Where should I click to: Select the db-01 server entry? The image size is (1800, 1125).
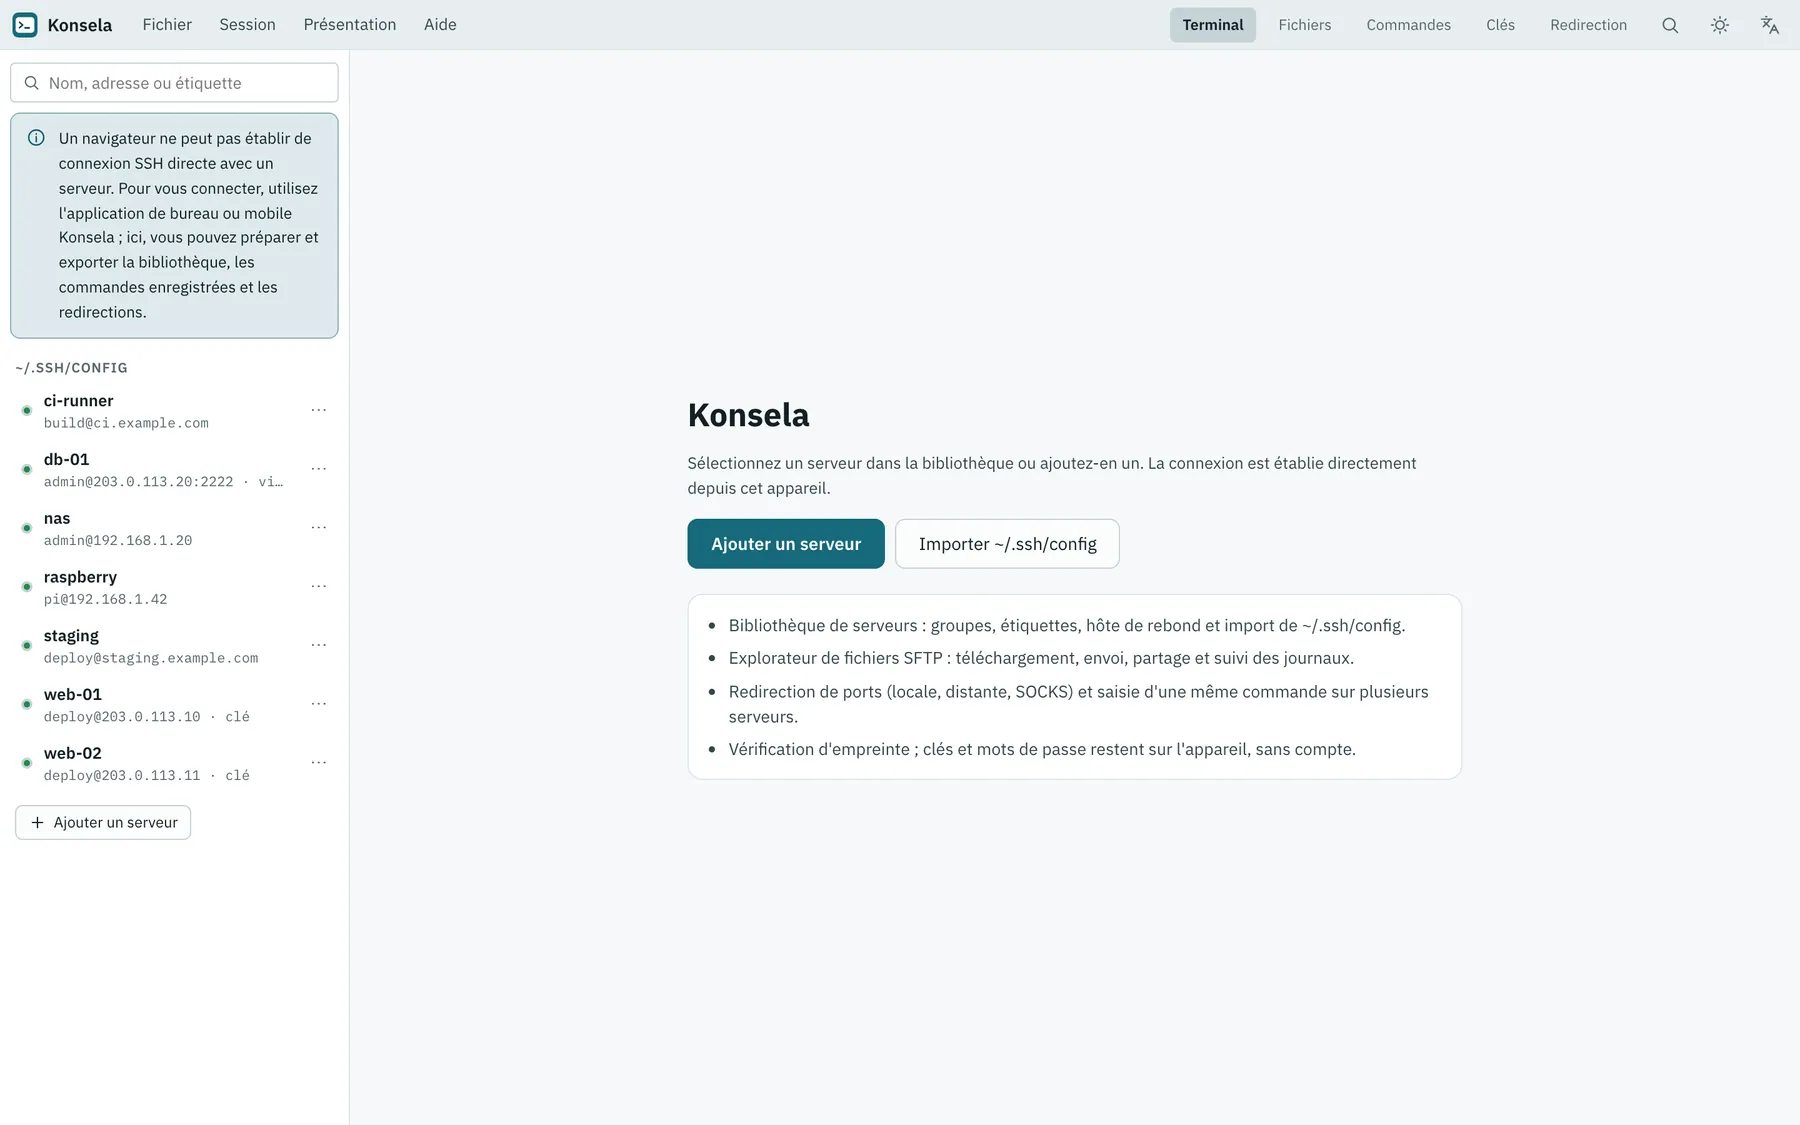[x=174, y=470]
